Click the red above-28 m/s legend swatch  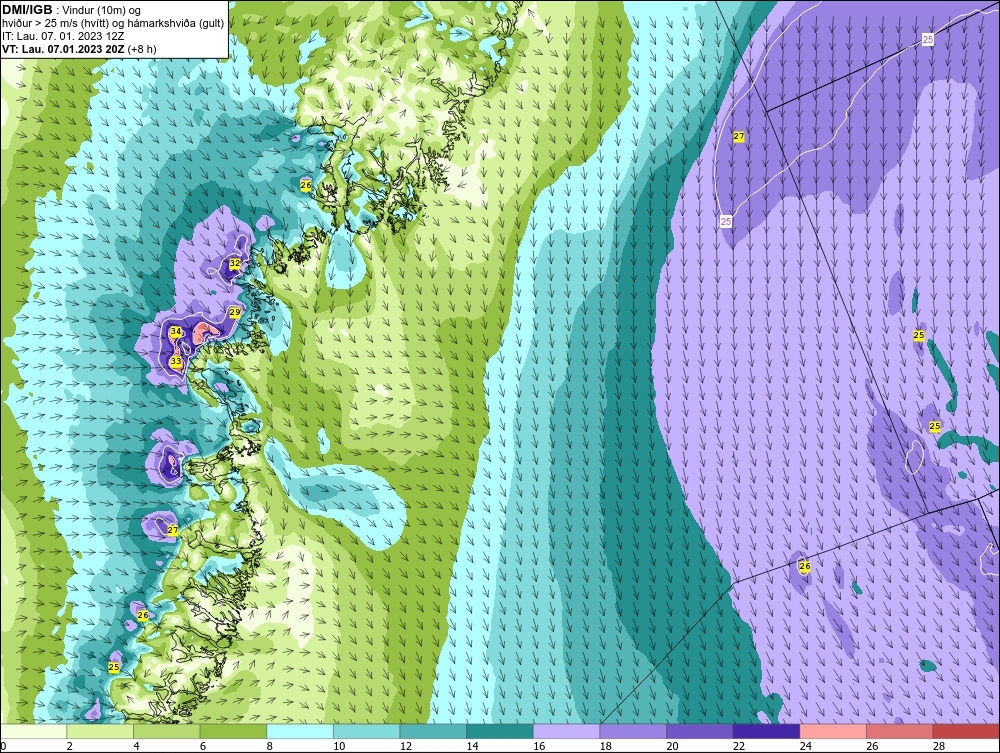tap(966, 731)
